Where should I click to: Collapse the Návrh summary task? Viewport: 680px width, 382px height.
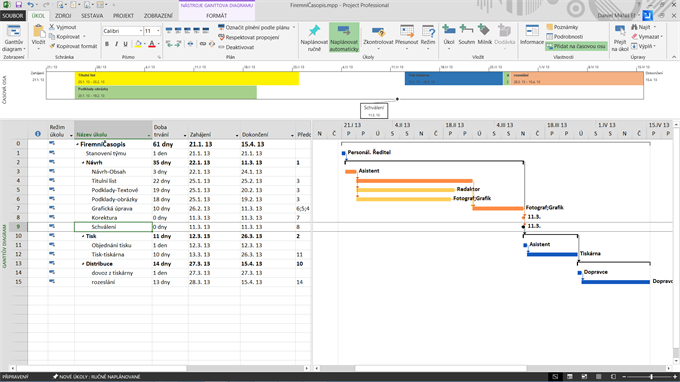click(83, 163)
